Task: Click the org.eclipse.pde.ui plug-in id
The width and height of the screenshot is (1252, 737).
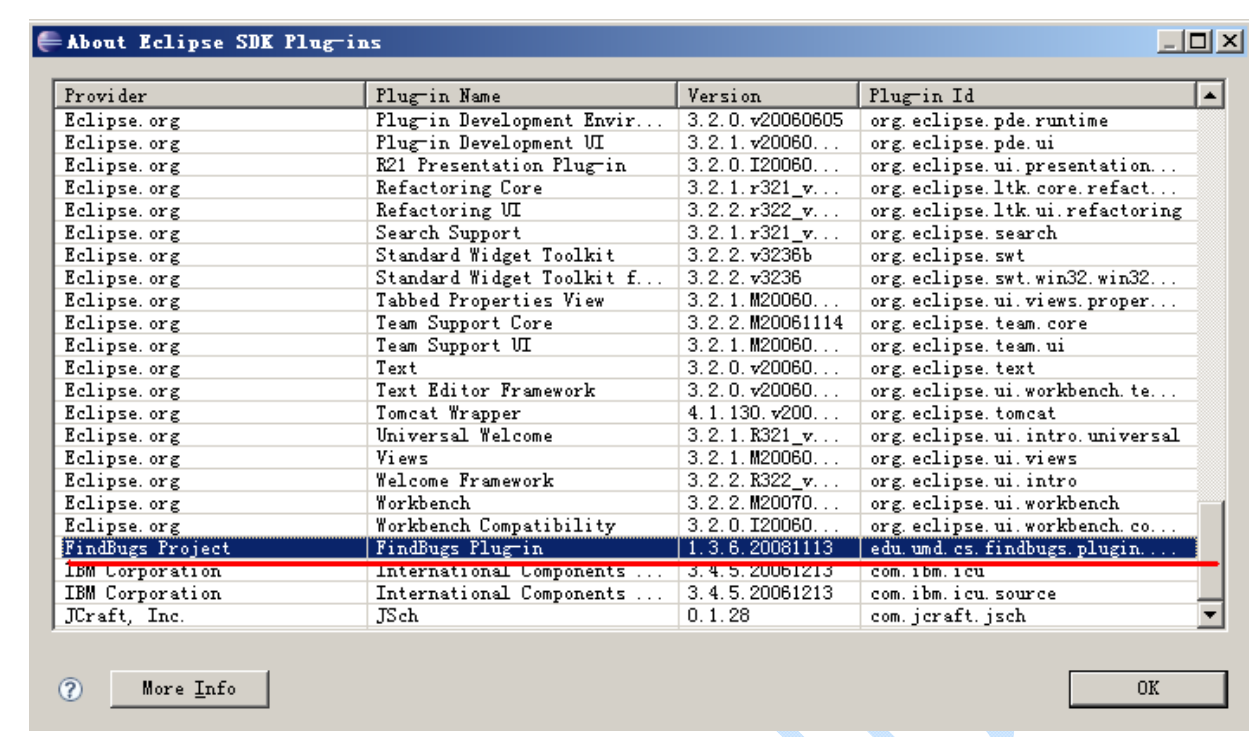Action: click(961, 143)
